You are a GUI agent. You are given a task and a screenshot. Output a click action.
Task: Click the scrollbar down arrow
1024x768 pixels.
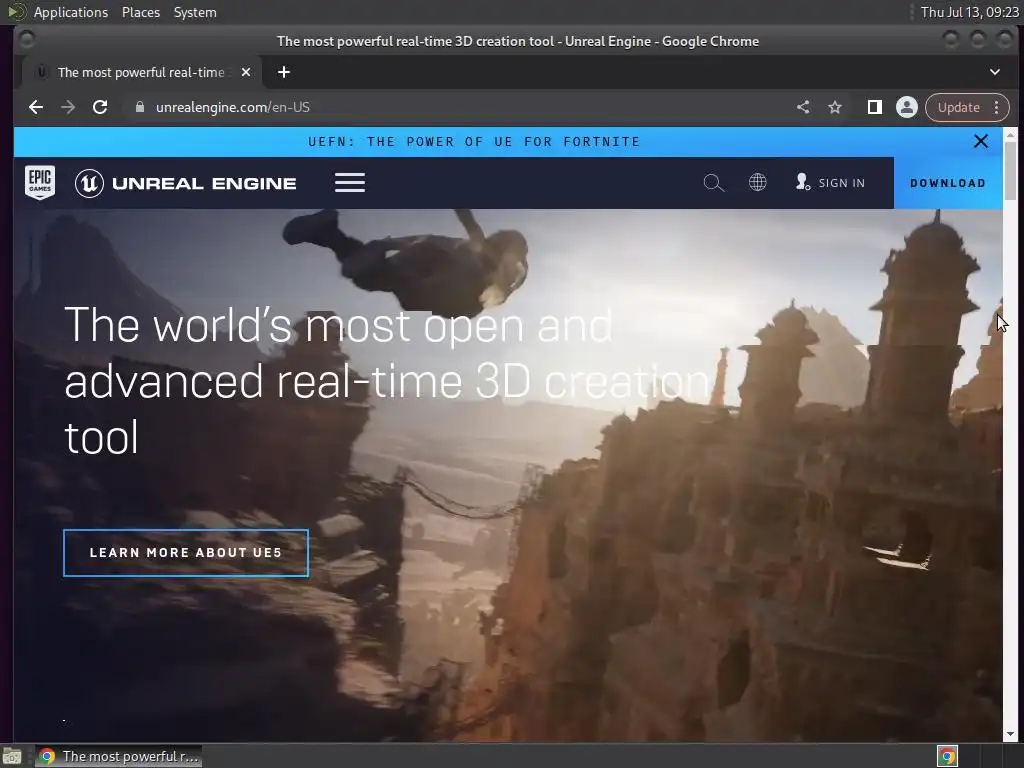pos(1010,734)
